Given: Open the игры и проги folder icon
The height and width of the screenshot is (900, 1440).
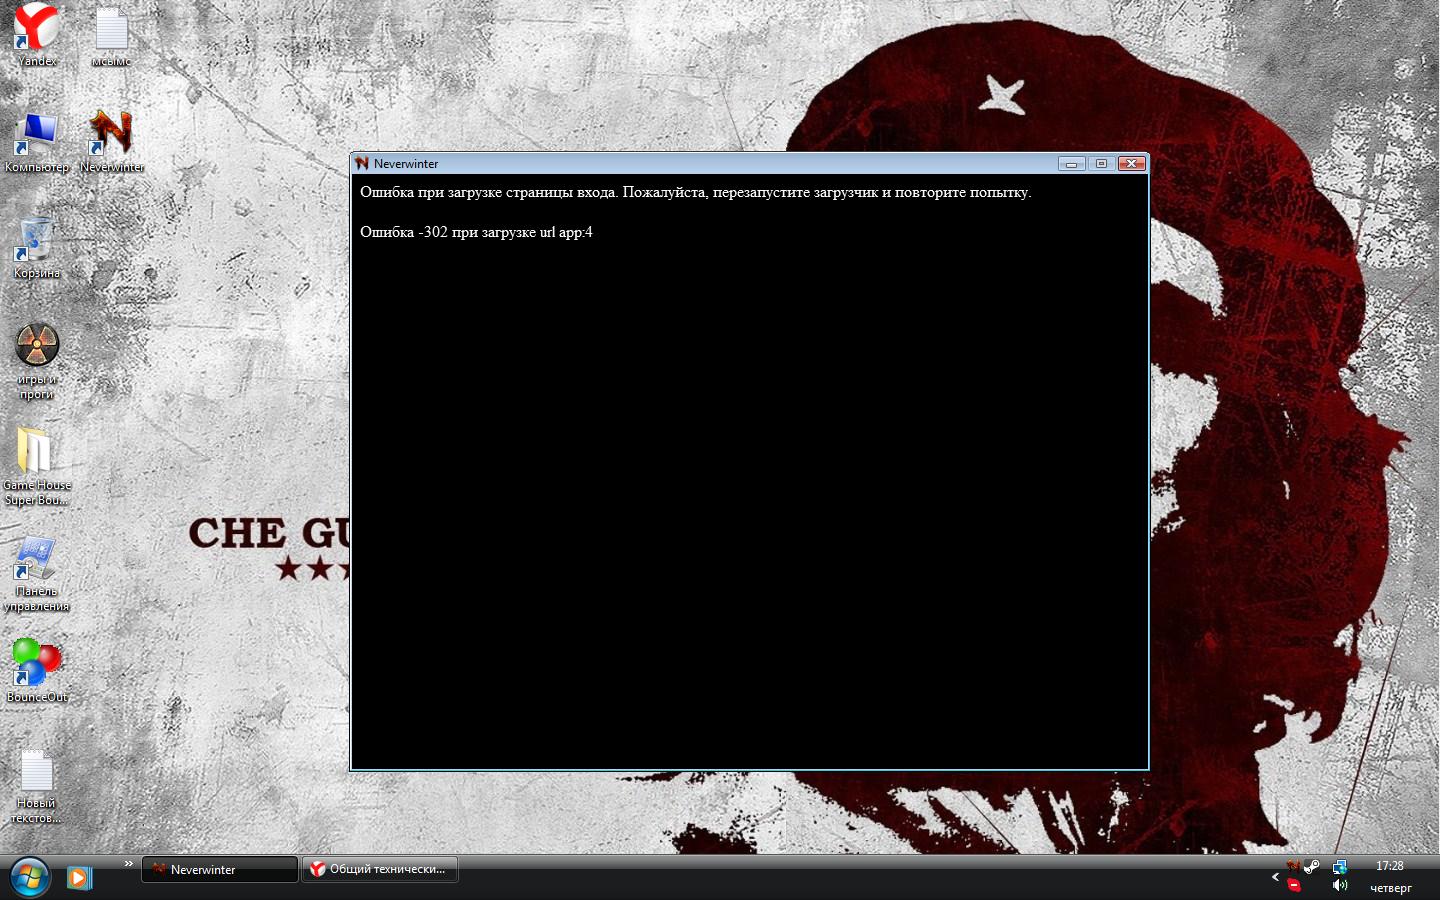Looking at the screenshot, I should tap(37, 360).
